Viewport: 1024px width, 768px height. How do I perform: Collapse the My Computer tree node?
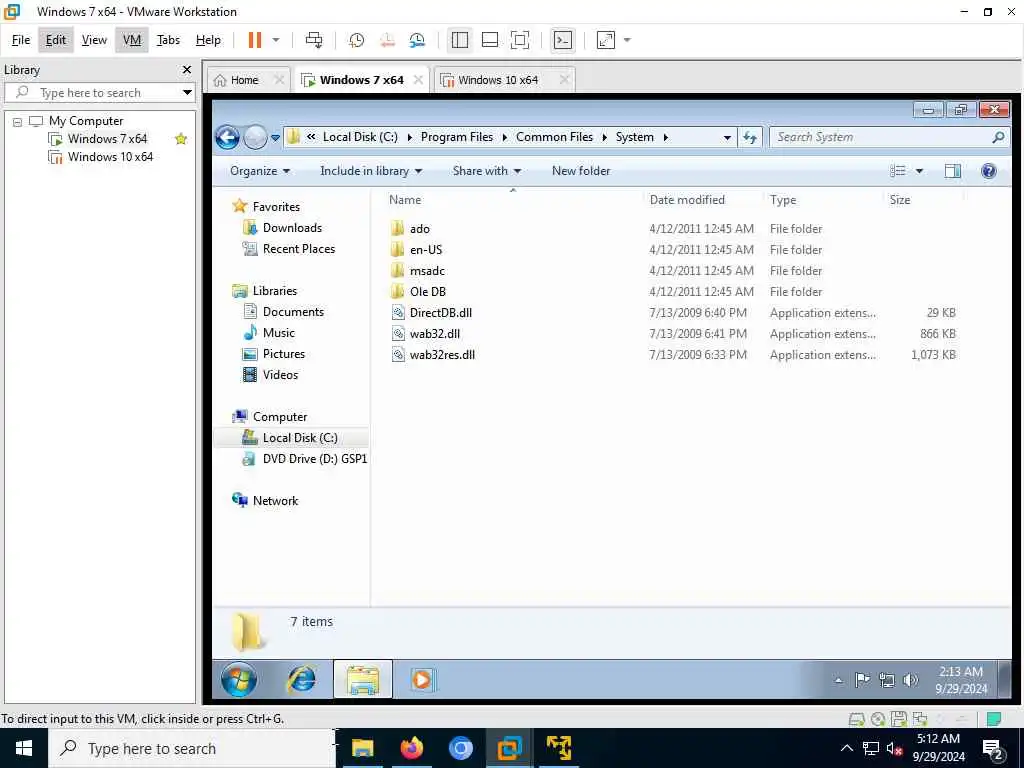pyautogui.click(x=18, y=121)
